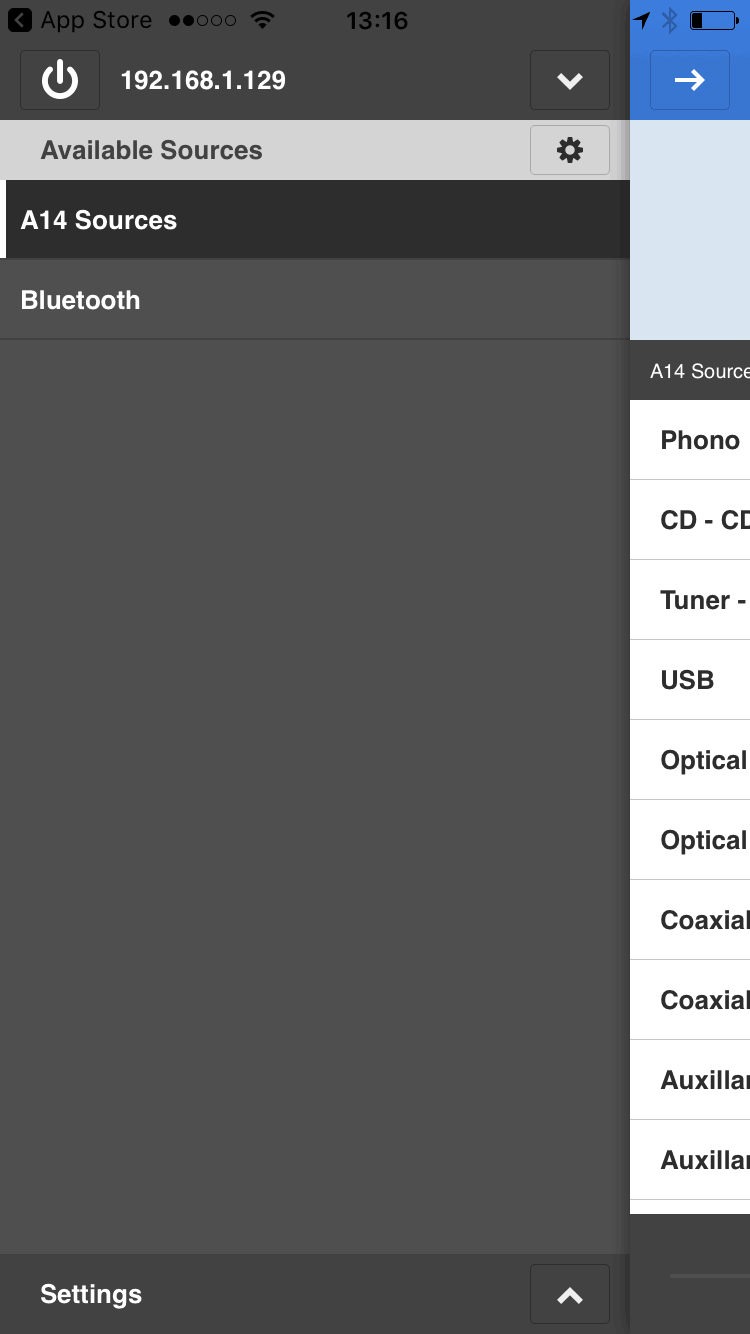Viewport: 750px width, 1334px height.
Task: Tap the power icon button
Action: pos(60,80)
